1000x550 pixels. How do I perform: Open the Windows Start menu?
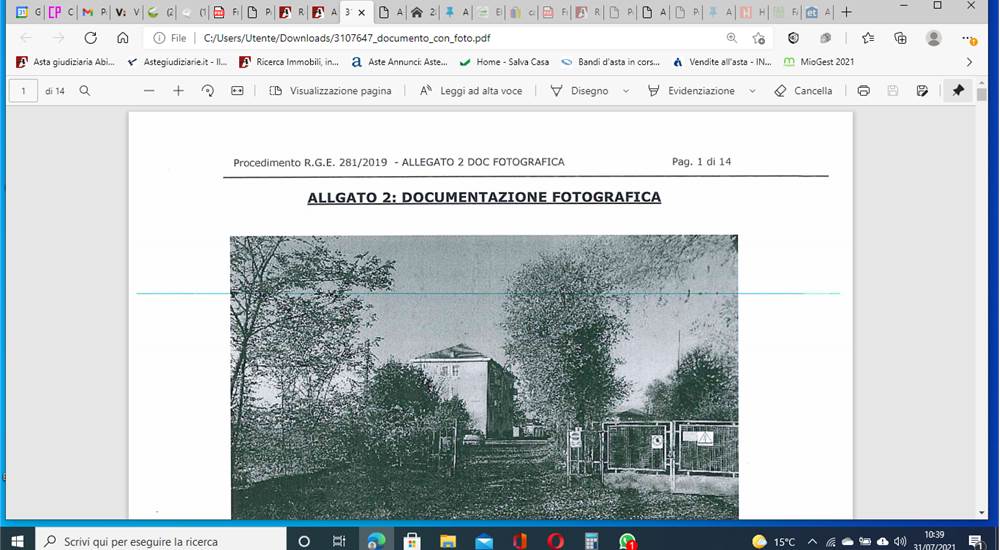(x=17, y=541)
